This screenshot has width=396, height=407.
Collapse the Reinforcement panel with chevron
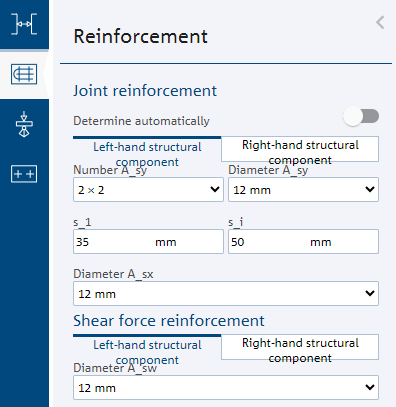pos(380,23)
